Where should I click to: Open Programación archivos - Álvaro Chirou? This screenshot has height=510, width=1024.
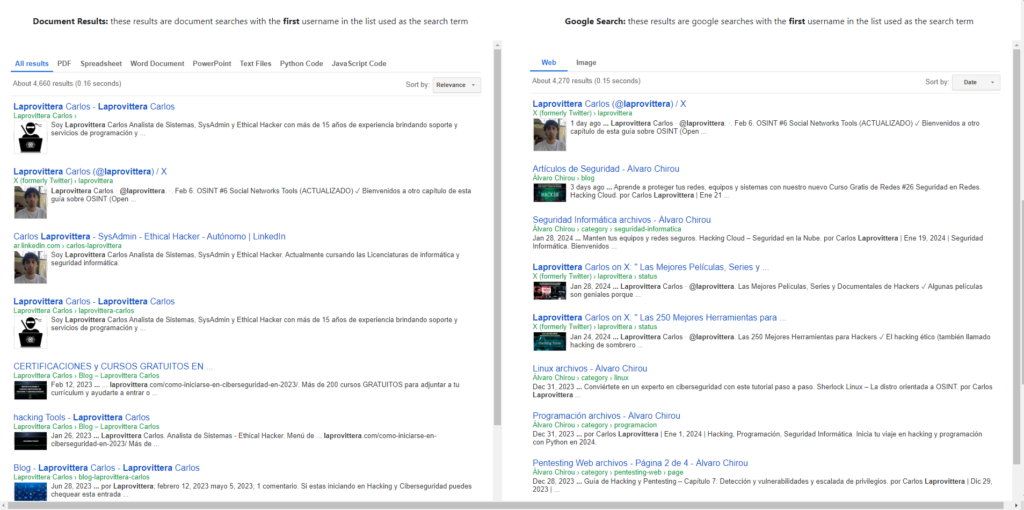[x=606, y=416]
